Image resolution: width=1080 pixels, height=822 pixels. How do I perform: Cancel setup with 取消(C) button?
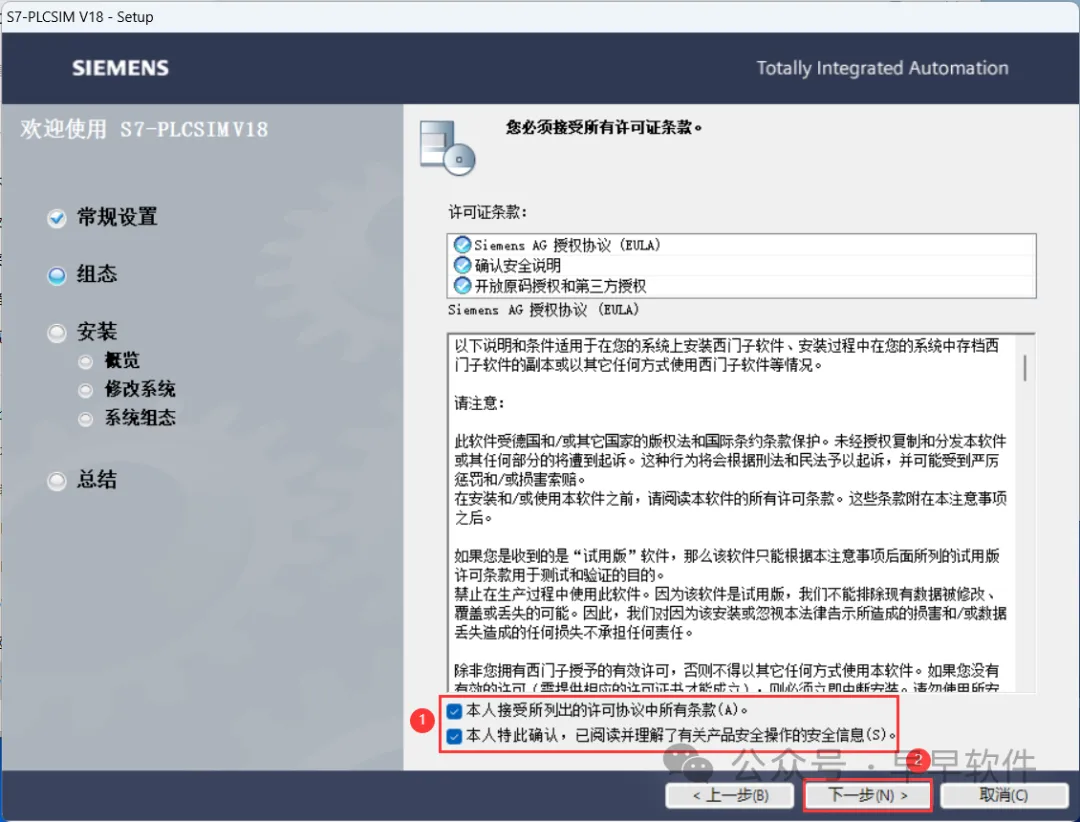(x=1004, y=795)
